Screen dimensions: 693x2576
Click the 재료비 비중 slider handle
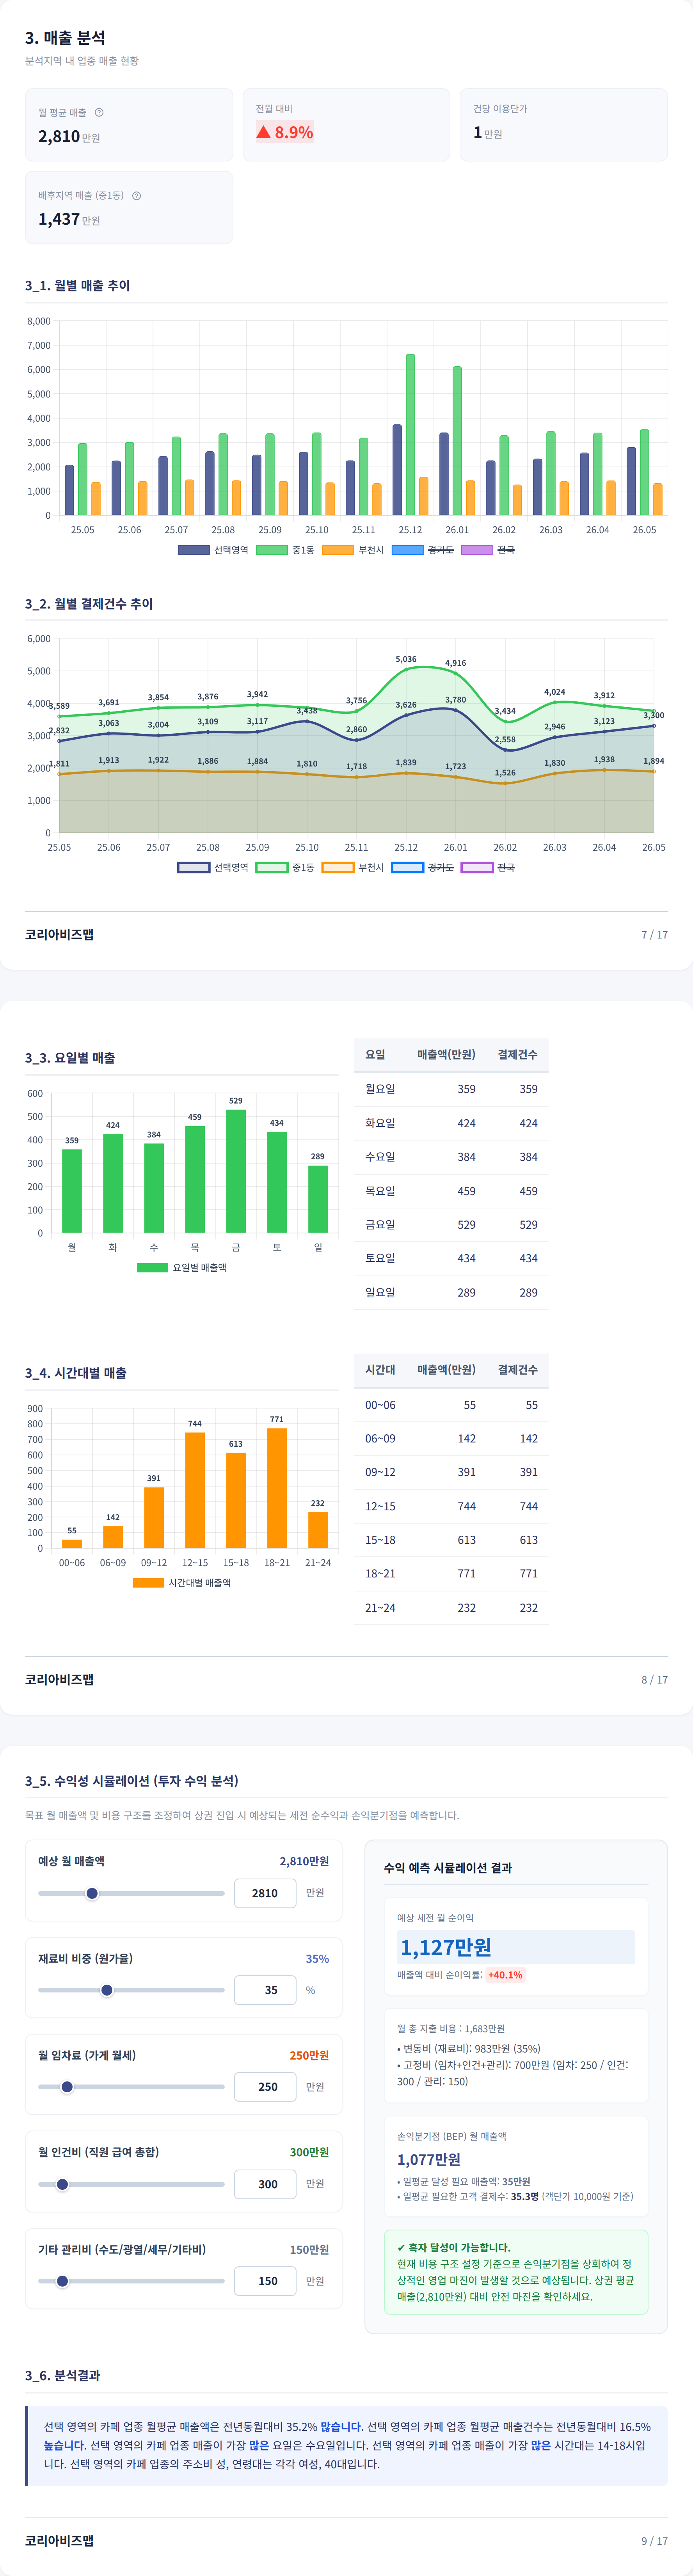tap(107, 1990)
